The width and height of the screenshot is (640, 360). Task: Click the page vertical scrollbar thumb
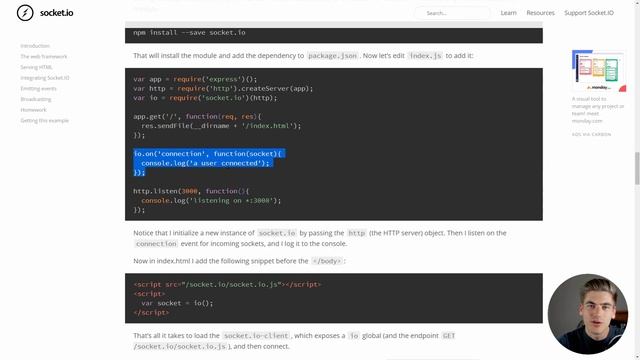pyautogui.click(x=637, y=168)
